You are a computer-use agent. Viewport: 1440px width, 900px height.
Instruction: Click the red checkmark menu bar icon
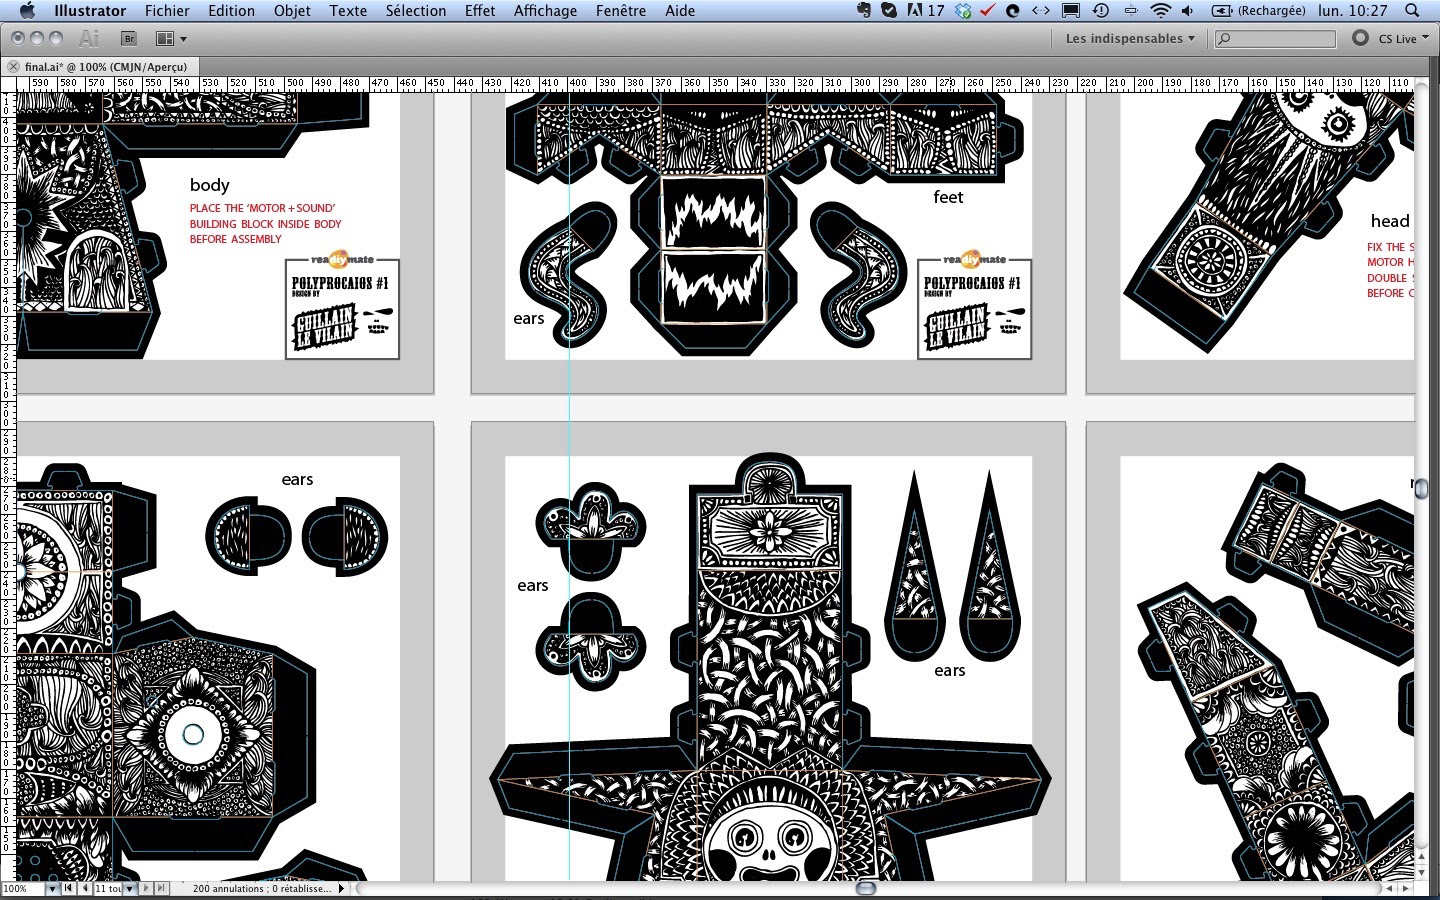pyautogui.click(x=988, y=10)
